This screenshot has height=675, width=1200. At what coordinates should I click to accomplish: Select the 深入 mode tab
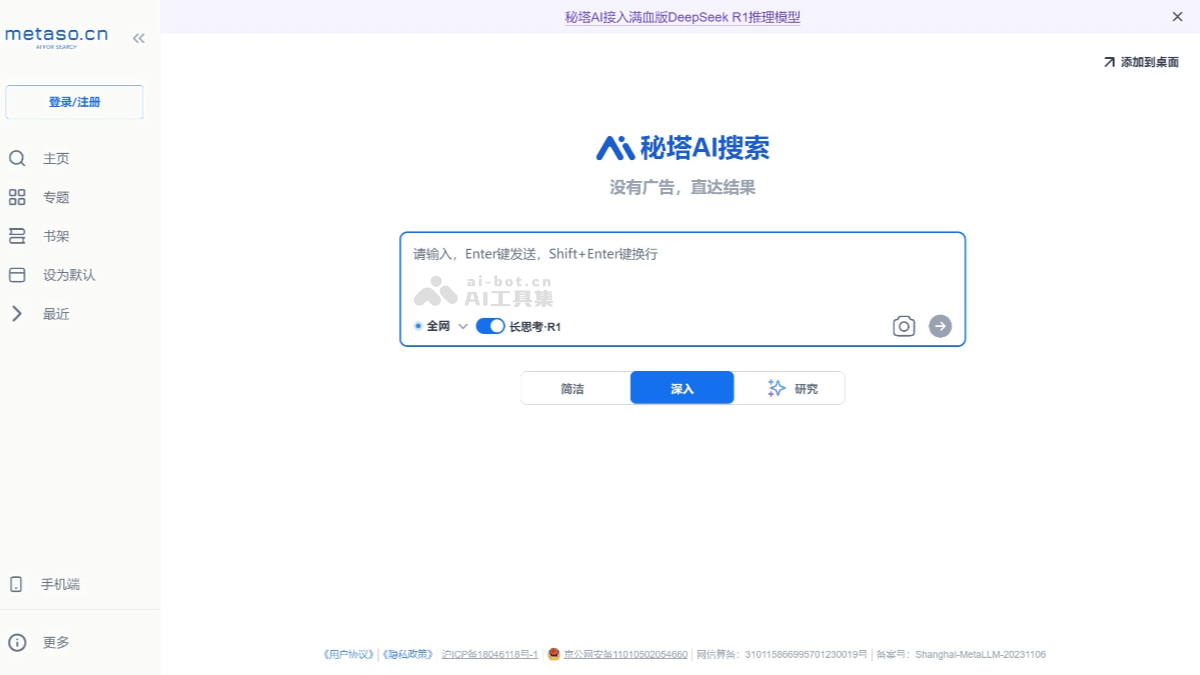click(x=681, y=388)
